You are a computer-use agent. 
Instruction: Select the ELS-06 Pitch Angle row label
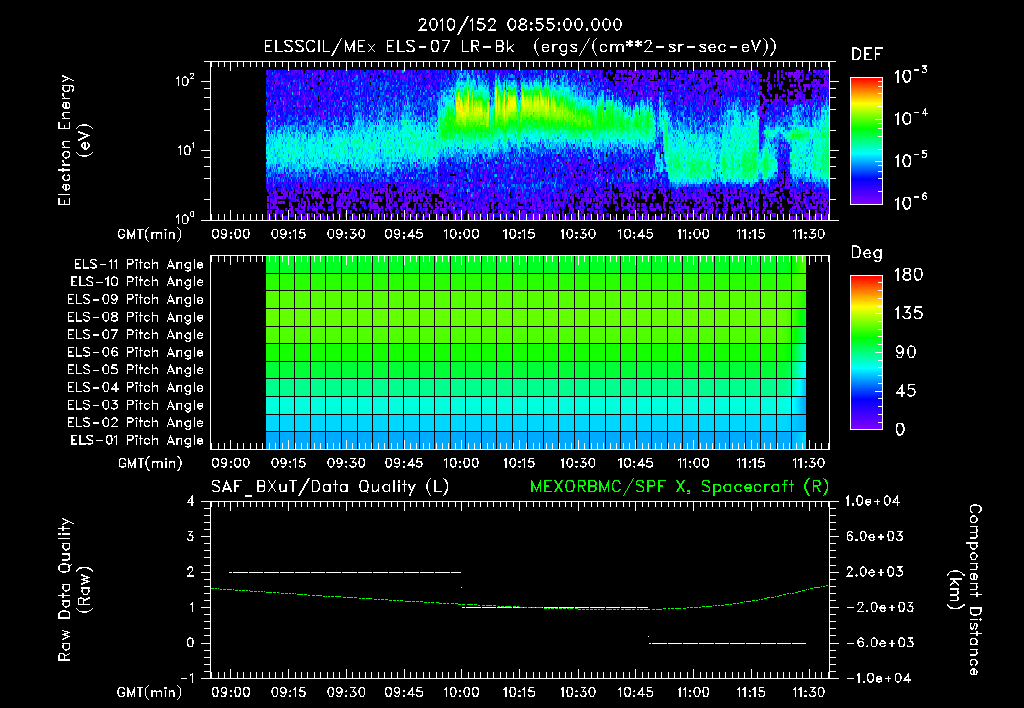(x=136, y=353)
